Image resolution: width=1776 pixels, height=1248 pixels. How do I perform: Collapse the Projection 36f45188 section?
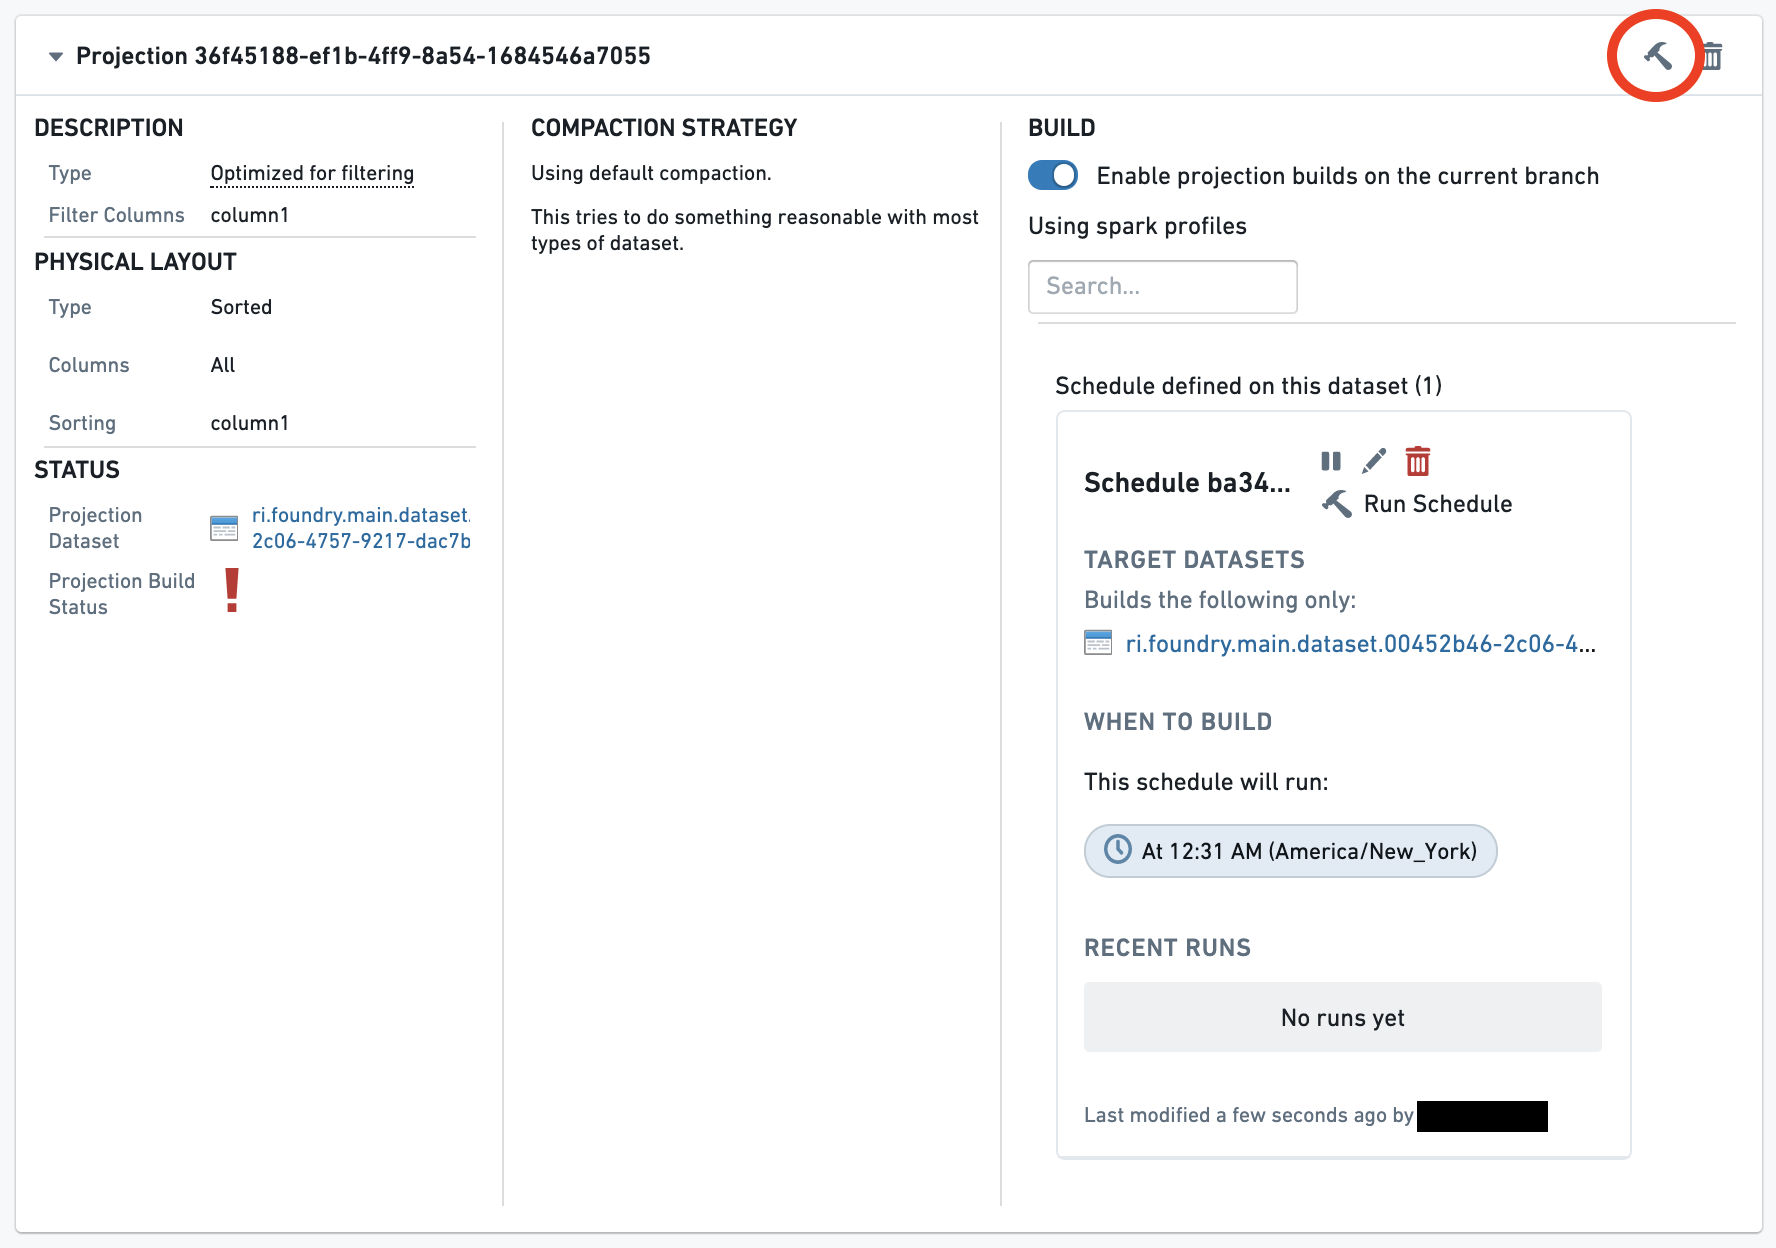[x=56, y=57]
